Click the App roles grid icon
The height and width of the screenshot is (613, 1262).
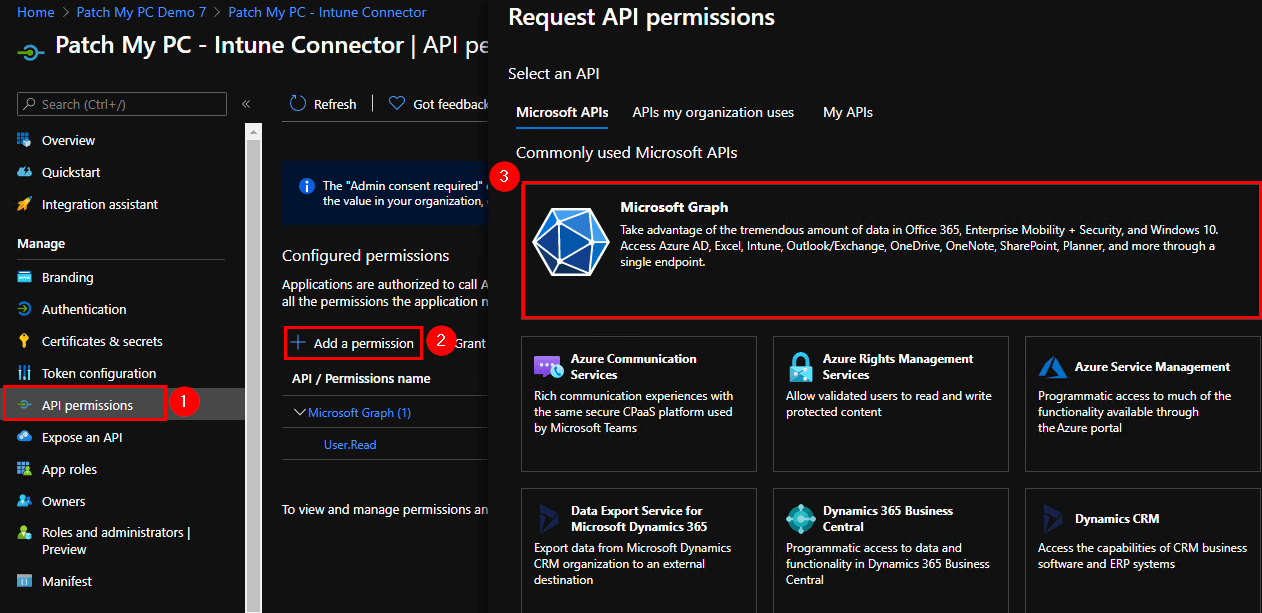pyautogui.click(x=25, y=469)
